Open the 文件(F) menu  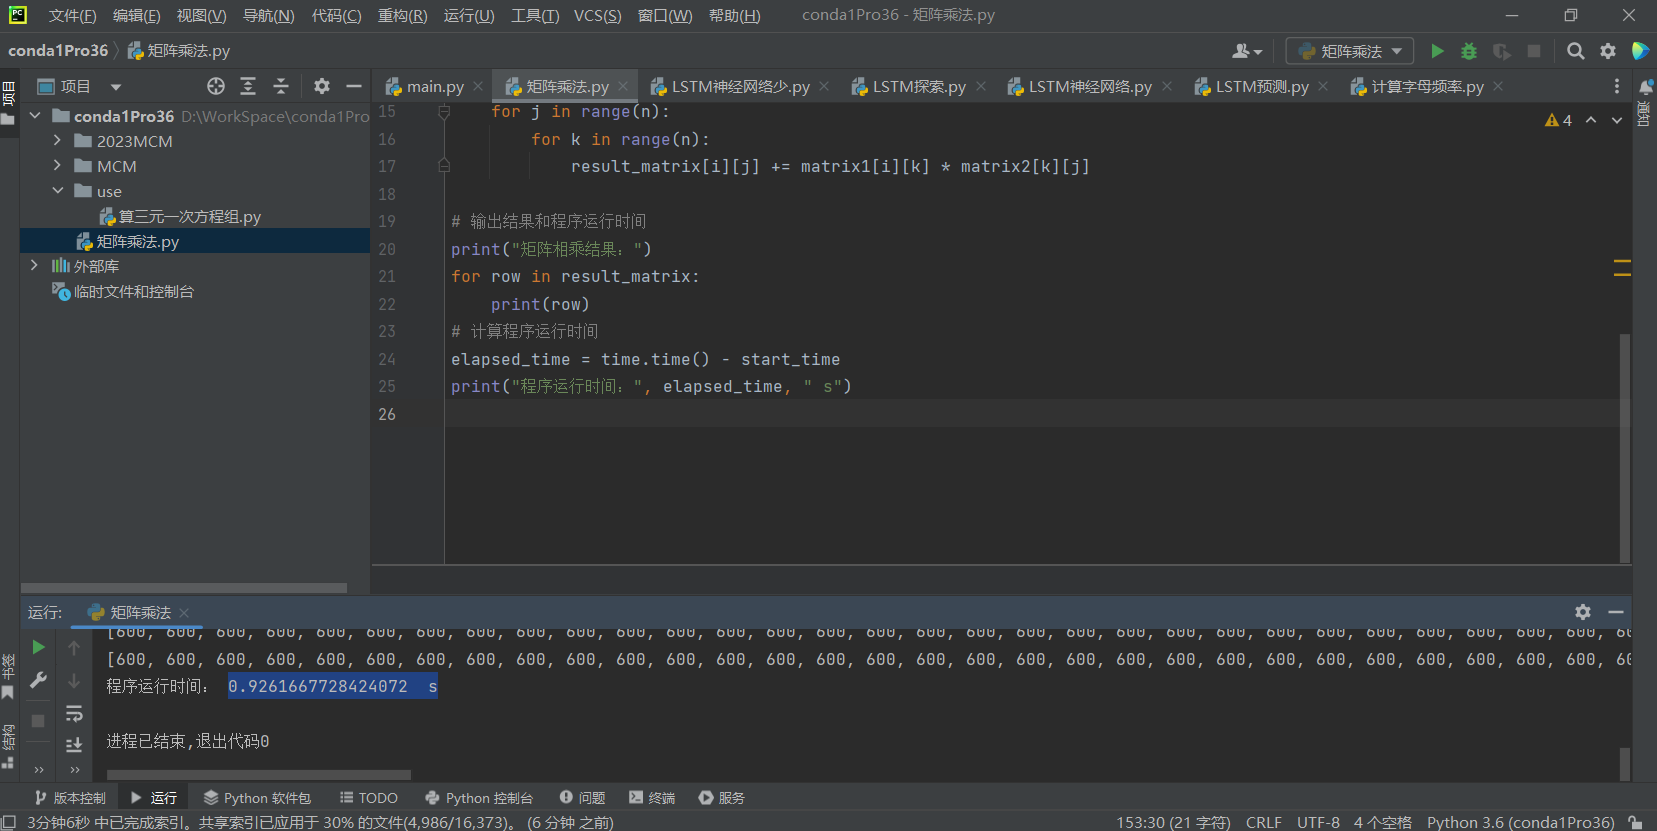[x=72, y=15]
